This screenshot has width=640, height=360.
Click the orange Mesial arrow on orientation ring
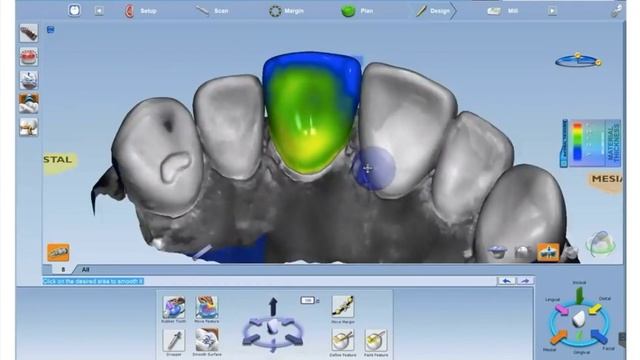click(x=558, y=337)
